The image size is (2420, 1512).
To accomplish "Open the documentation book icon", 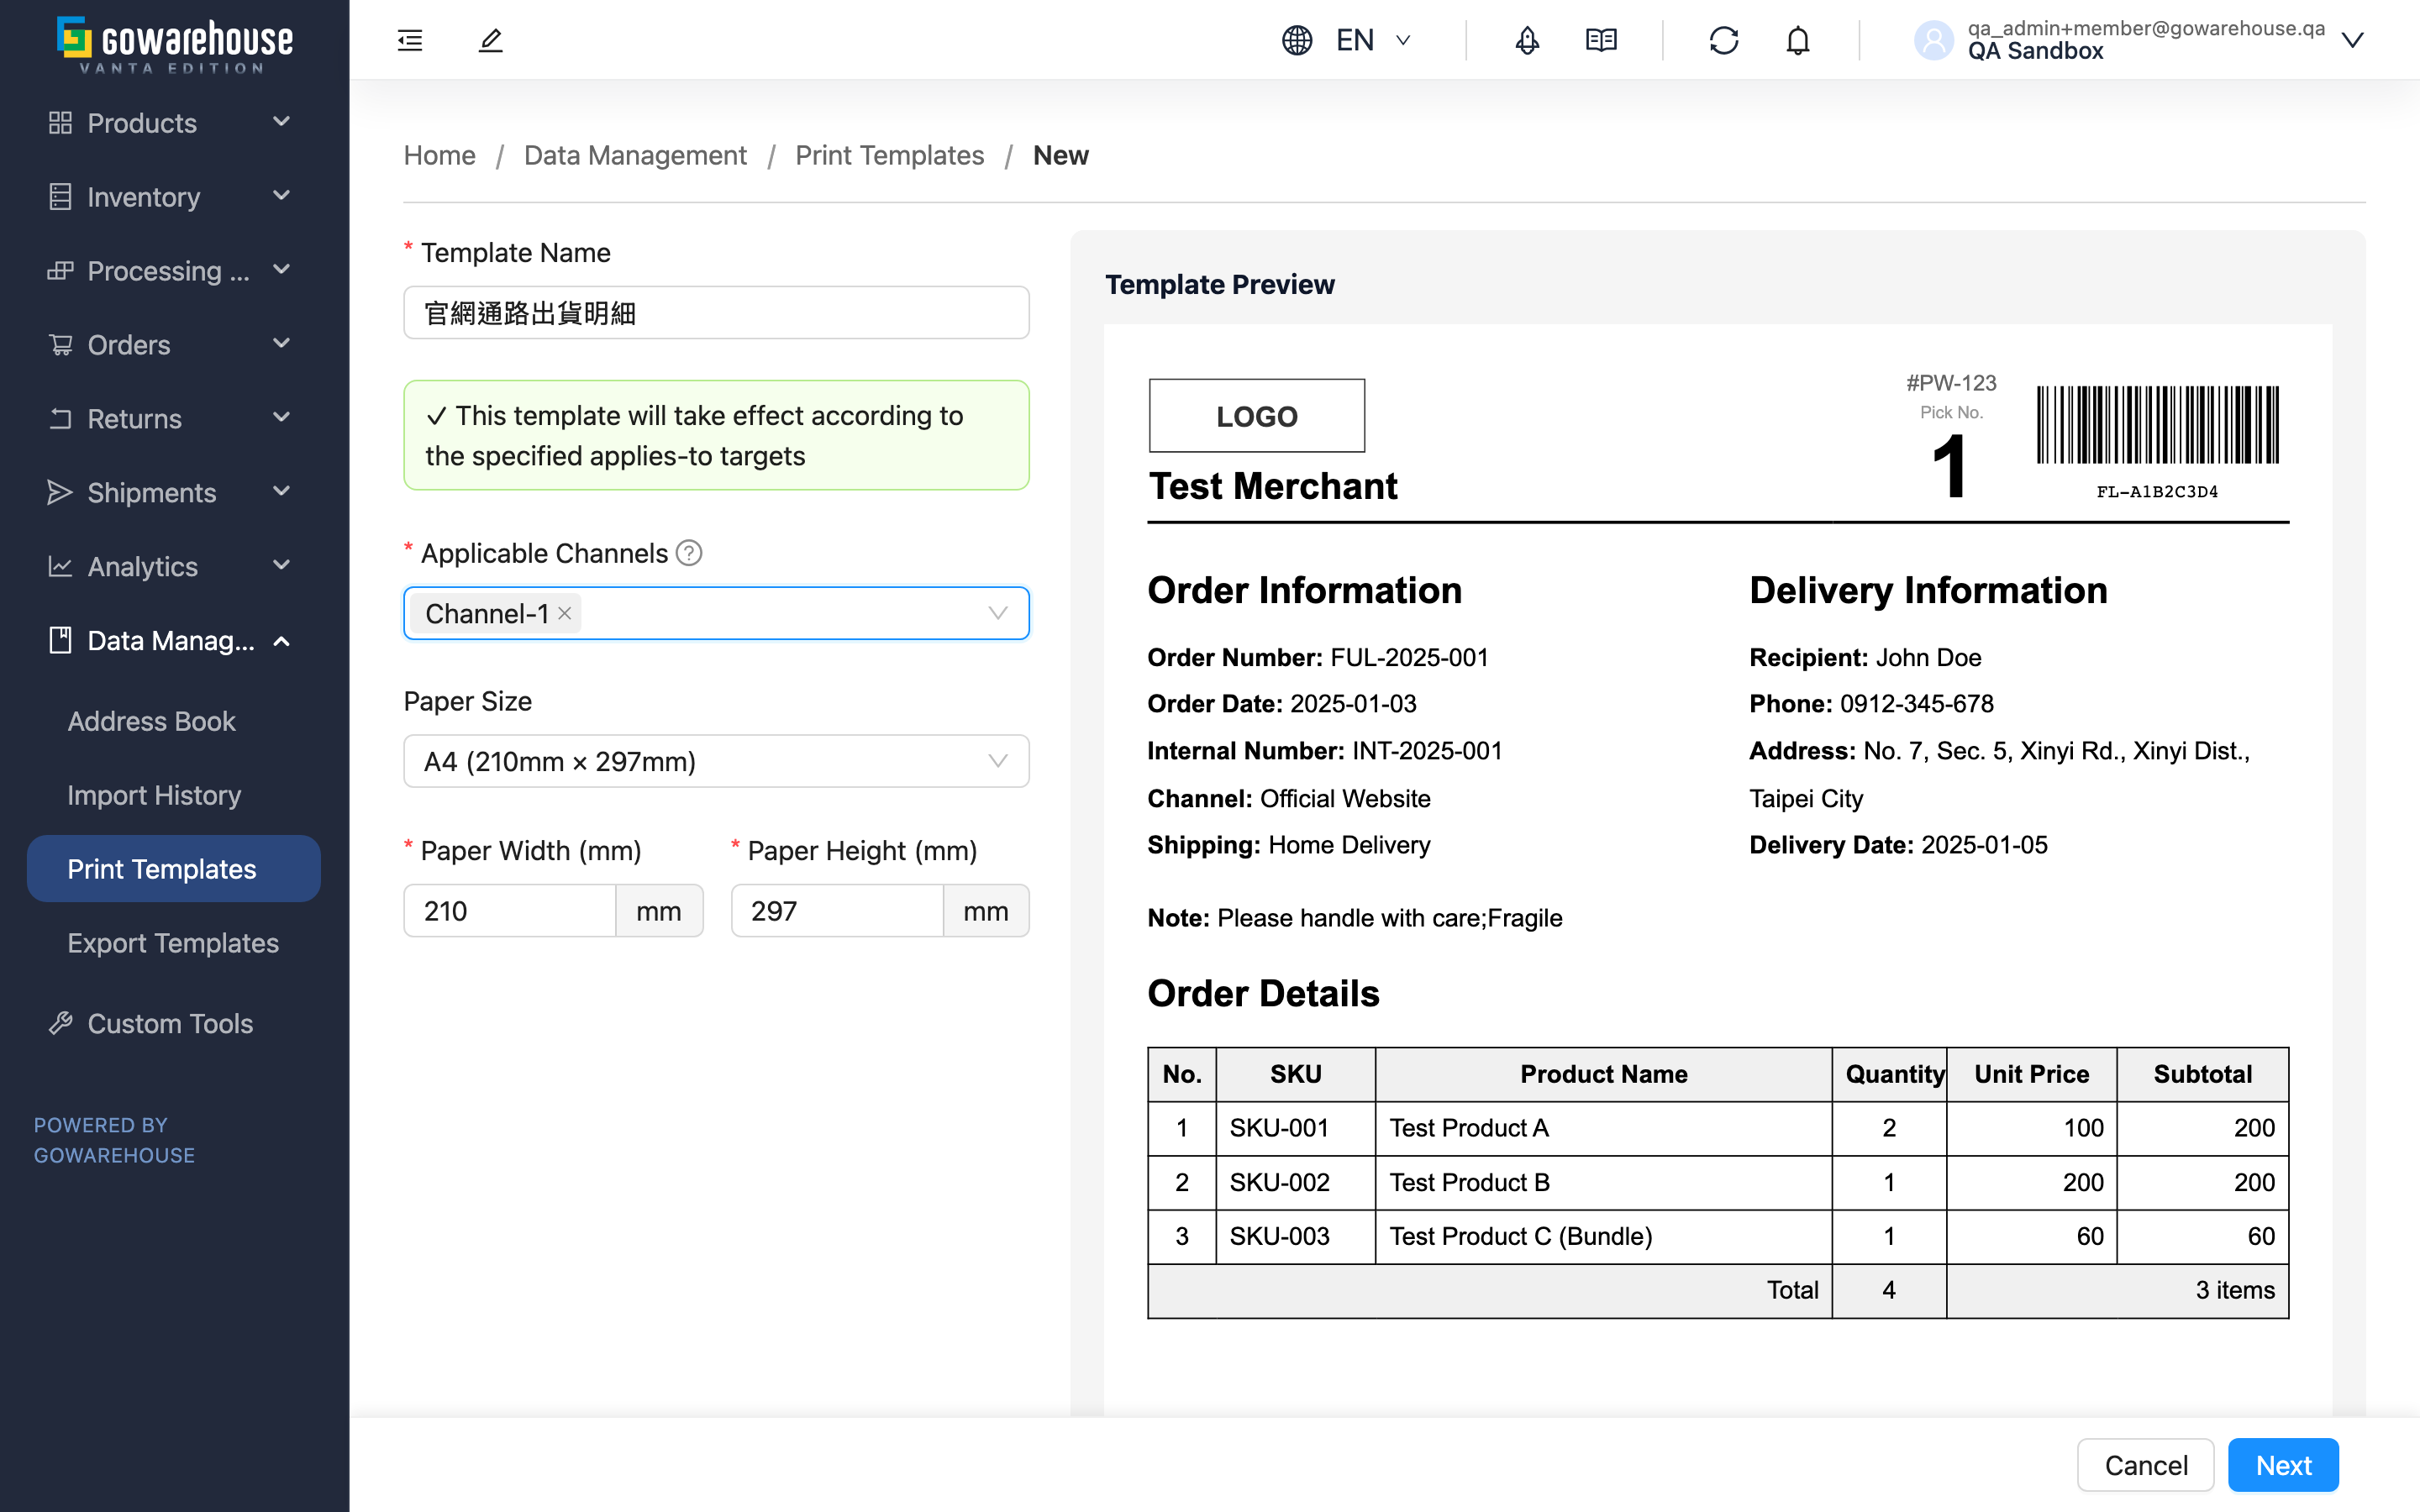I will pos(1601,40).
